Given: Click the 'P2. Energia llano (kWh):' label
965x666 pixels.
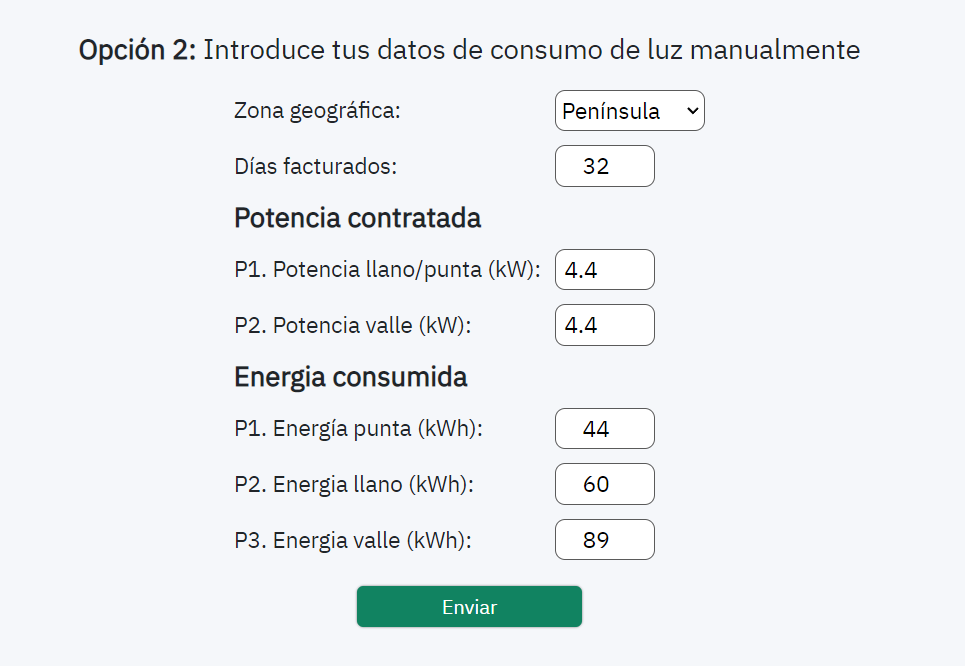Looking at the screenshot, I should pos(354,484).
